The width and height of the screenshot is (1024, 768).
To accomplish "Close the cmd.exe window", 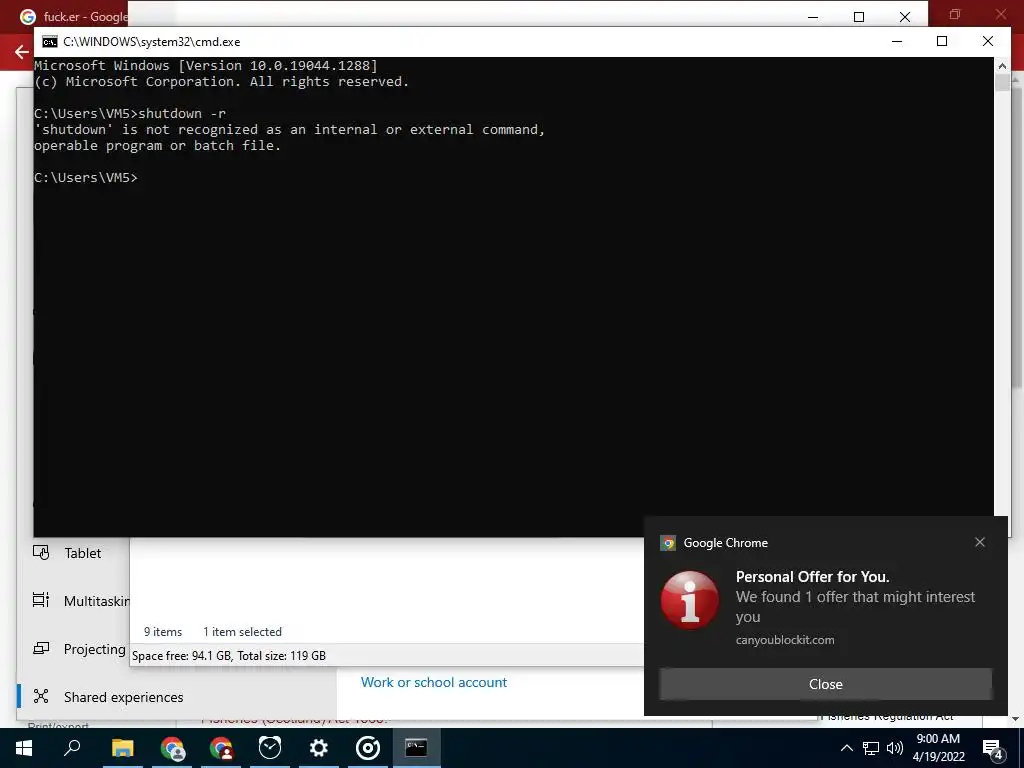I will click(x=987, y=41).
